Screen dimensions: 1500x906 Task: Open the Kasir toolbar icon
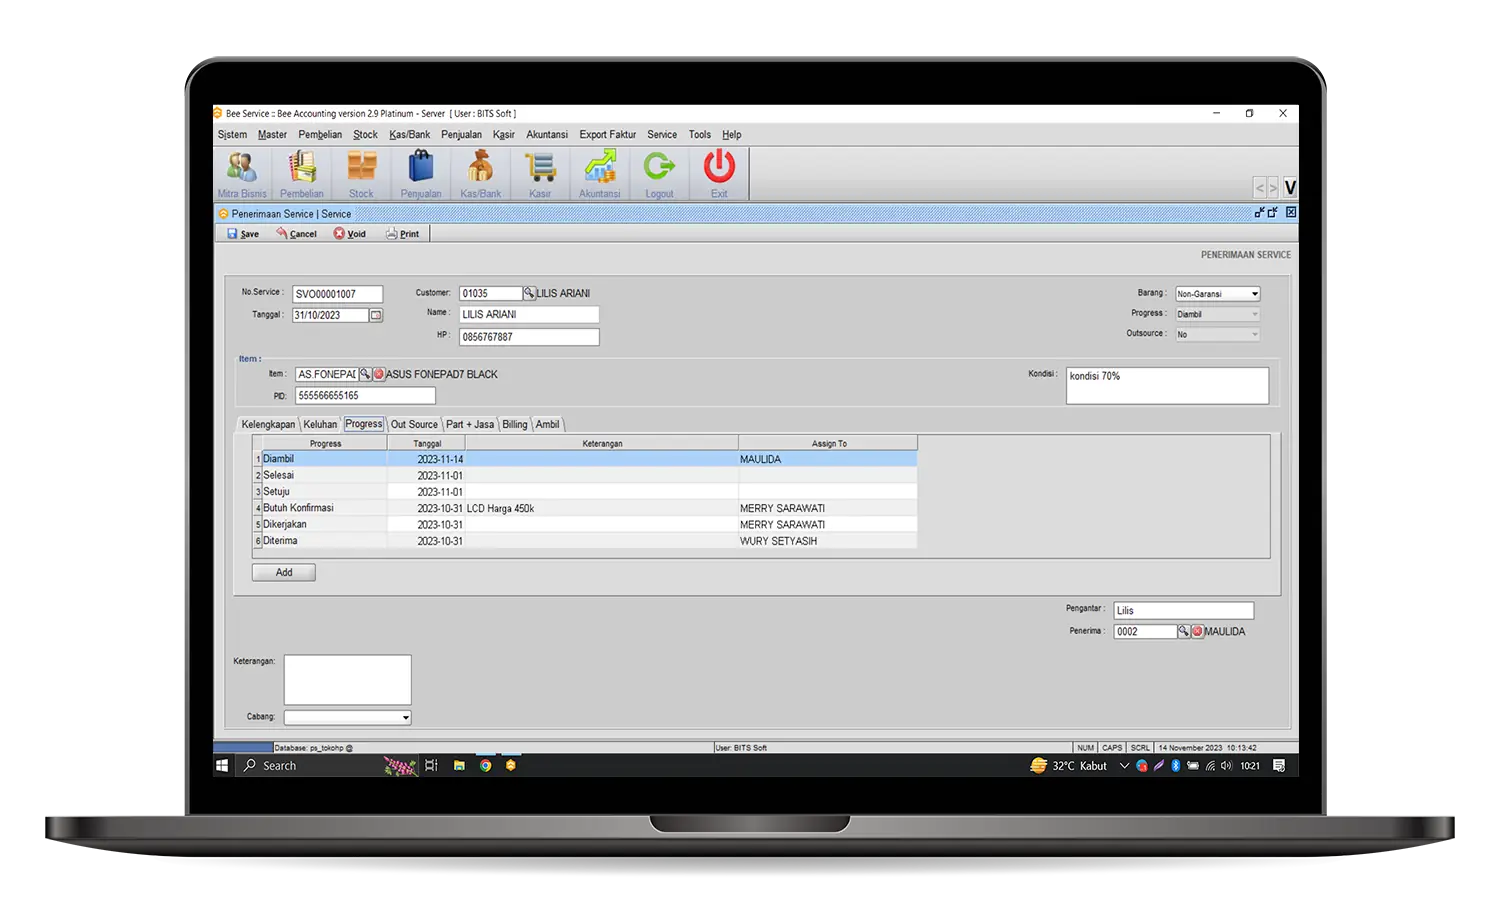540,174
